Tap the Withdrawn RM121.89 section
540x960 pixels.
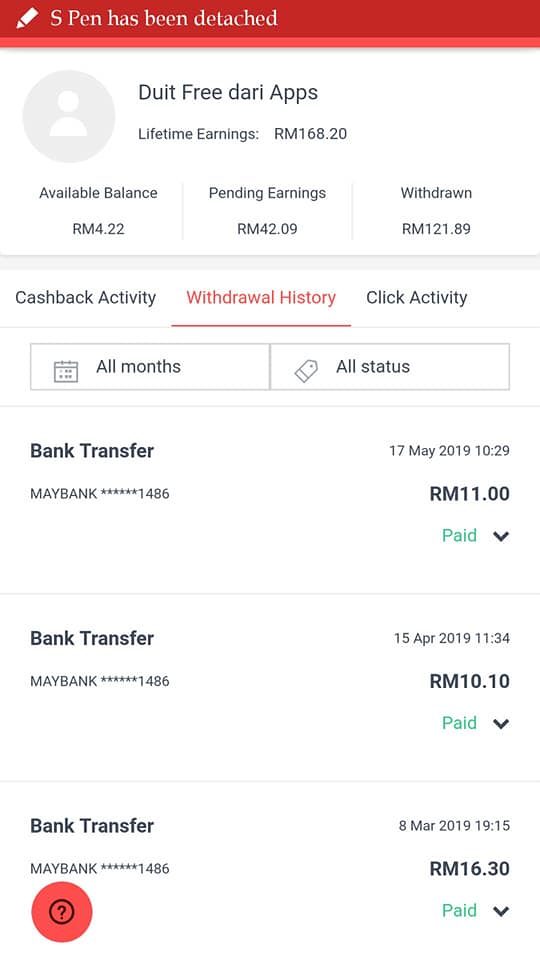point(437,211)
